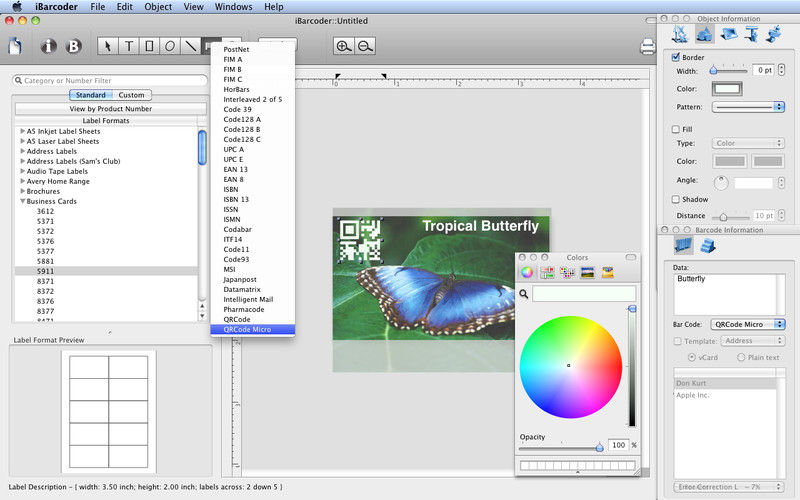Open the Template Address dropdown

click(753, 340)
